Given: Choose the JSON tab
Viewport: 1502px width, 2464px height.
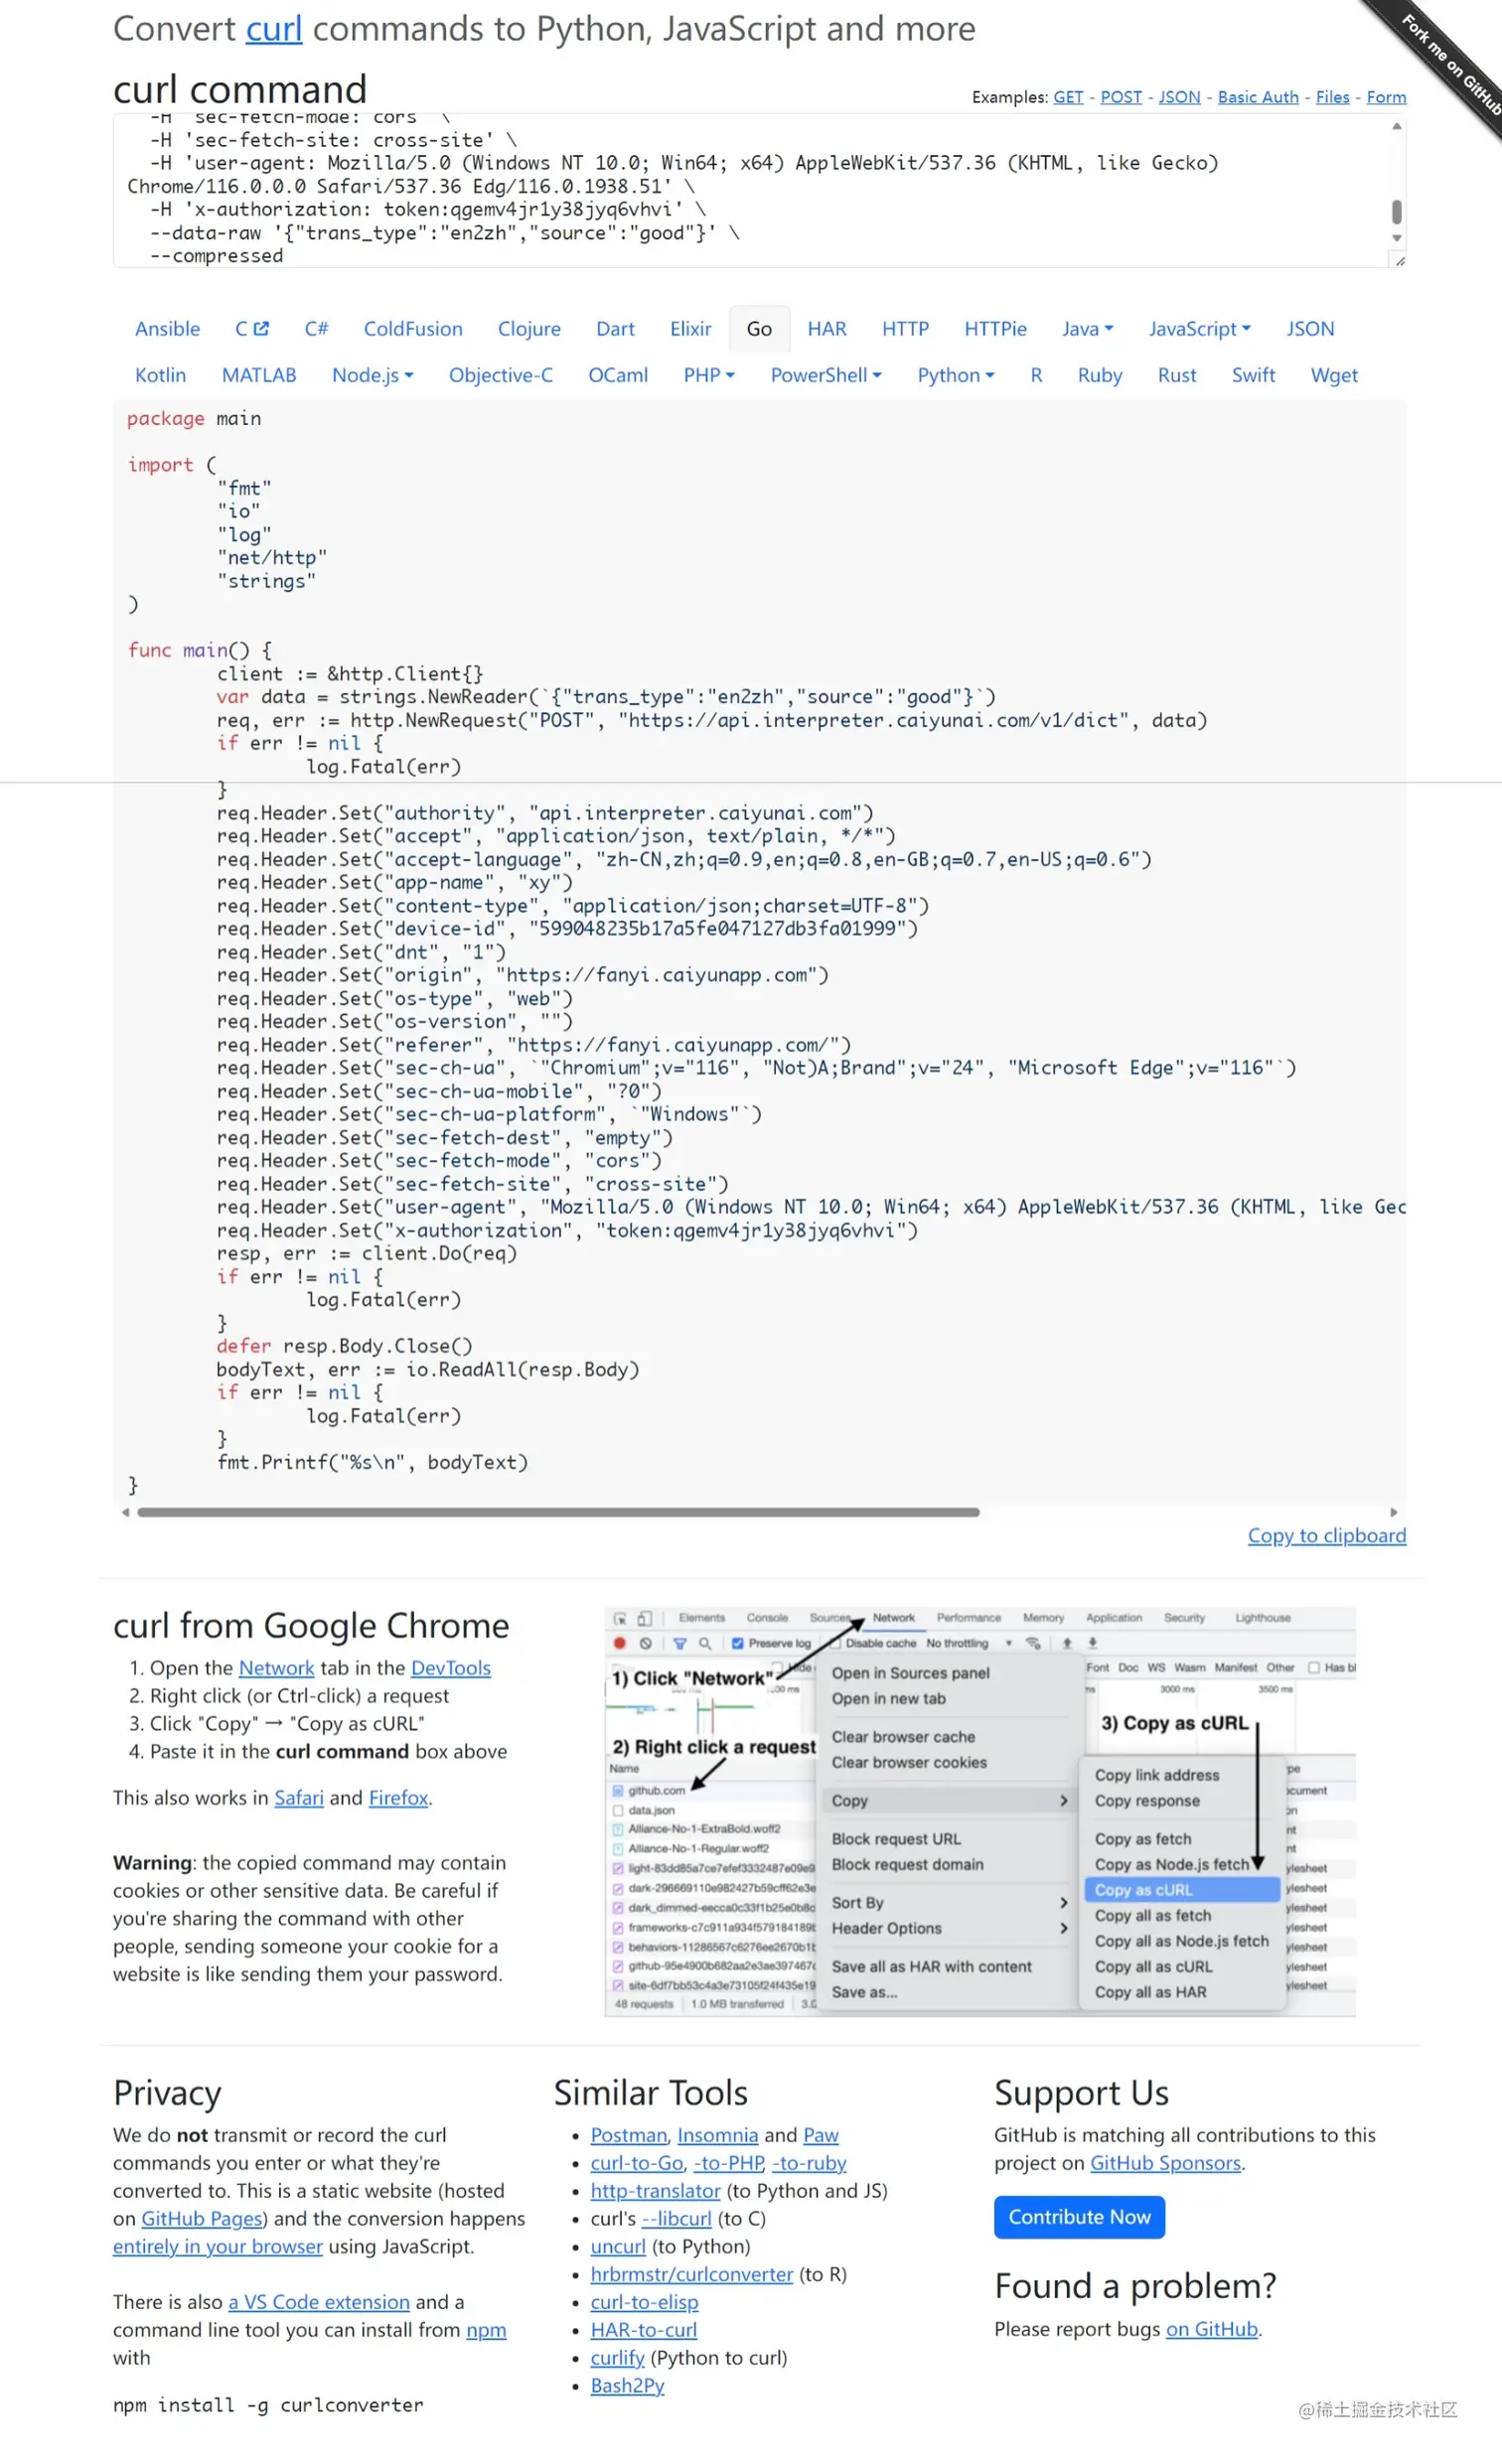Looking at the screenshot, I should pyautogui.click(x=1310, y=329).
